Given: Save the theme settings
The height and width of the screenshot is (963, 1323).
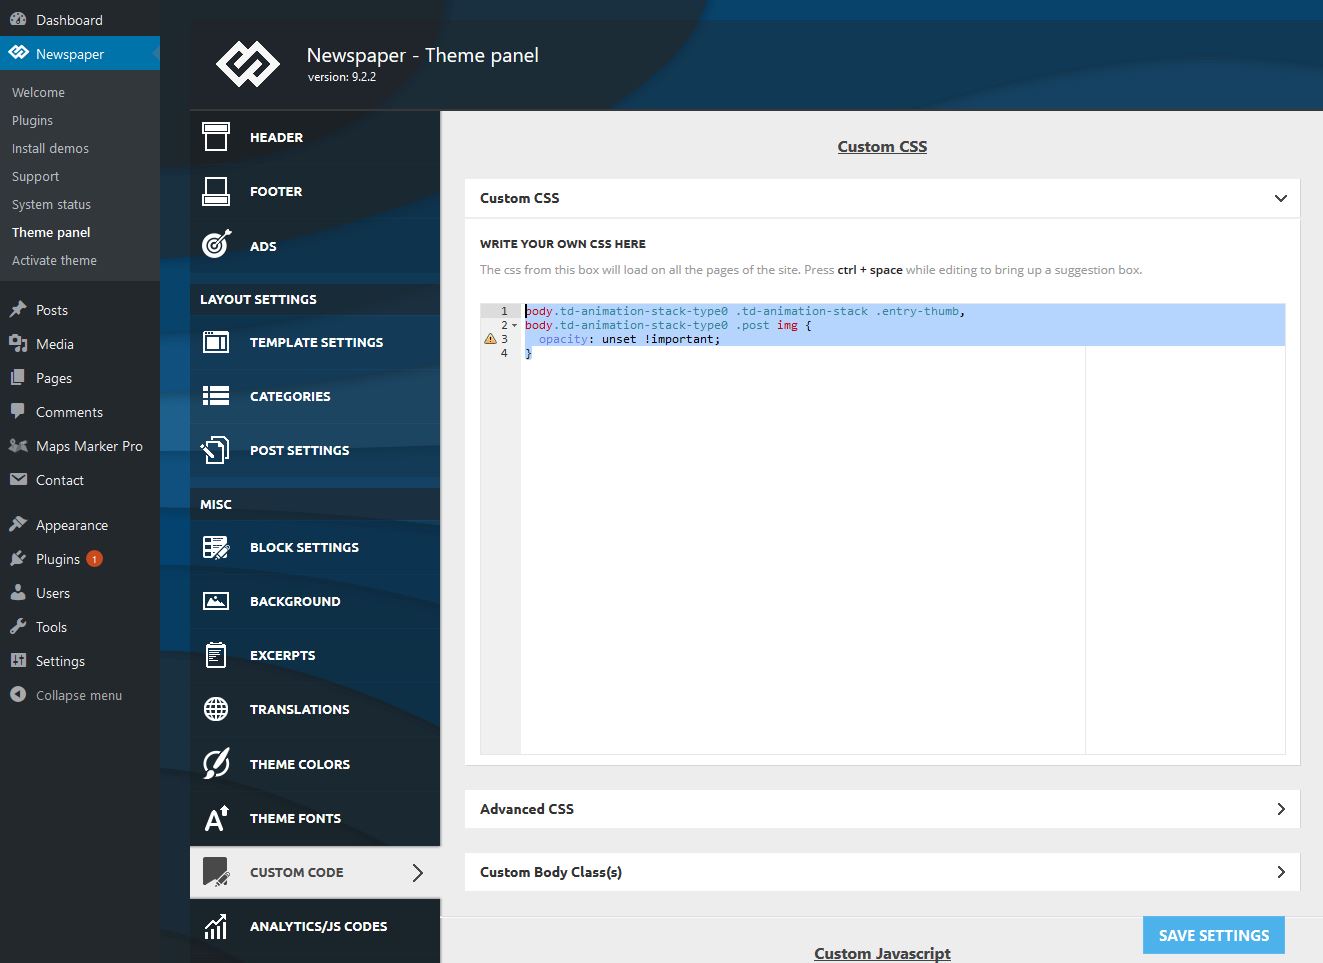Looking at the screenshot, I should pyautogui.click(x=1213, y=935).
